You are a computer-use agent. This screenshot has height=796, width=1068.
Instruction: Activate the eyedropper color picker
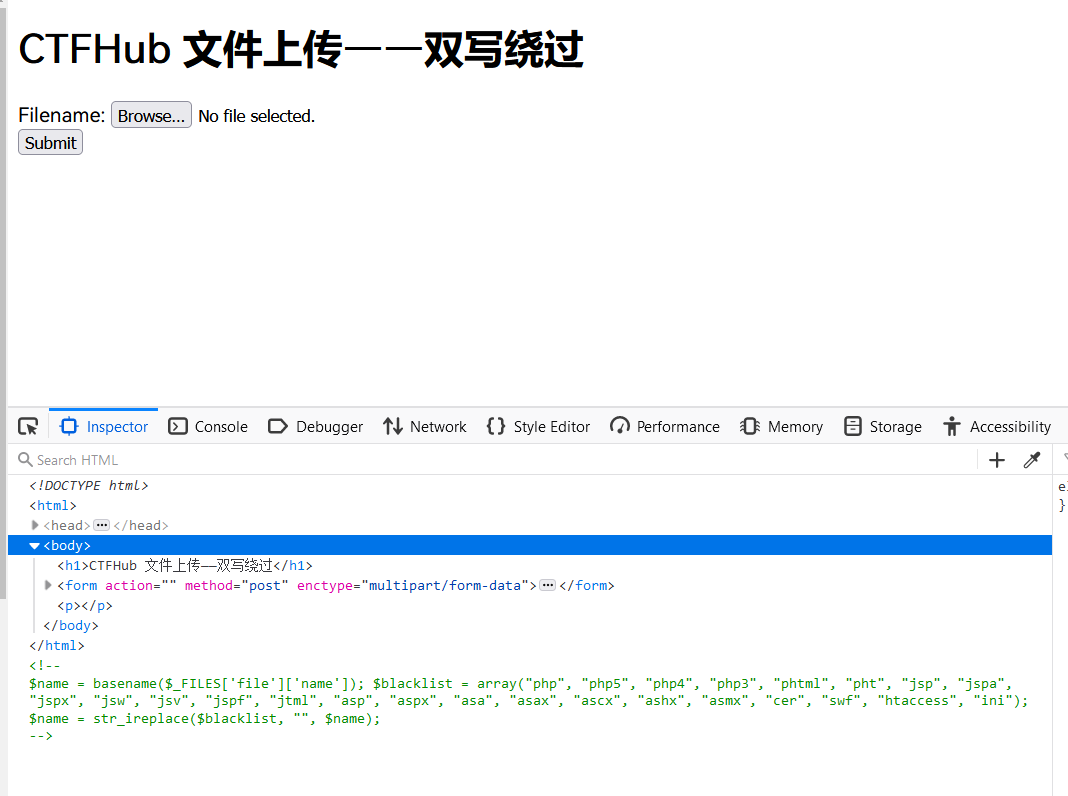pos(1032,460)
